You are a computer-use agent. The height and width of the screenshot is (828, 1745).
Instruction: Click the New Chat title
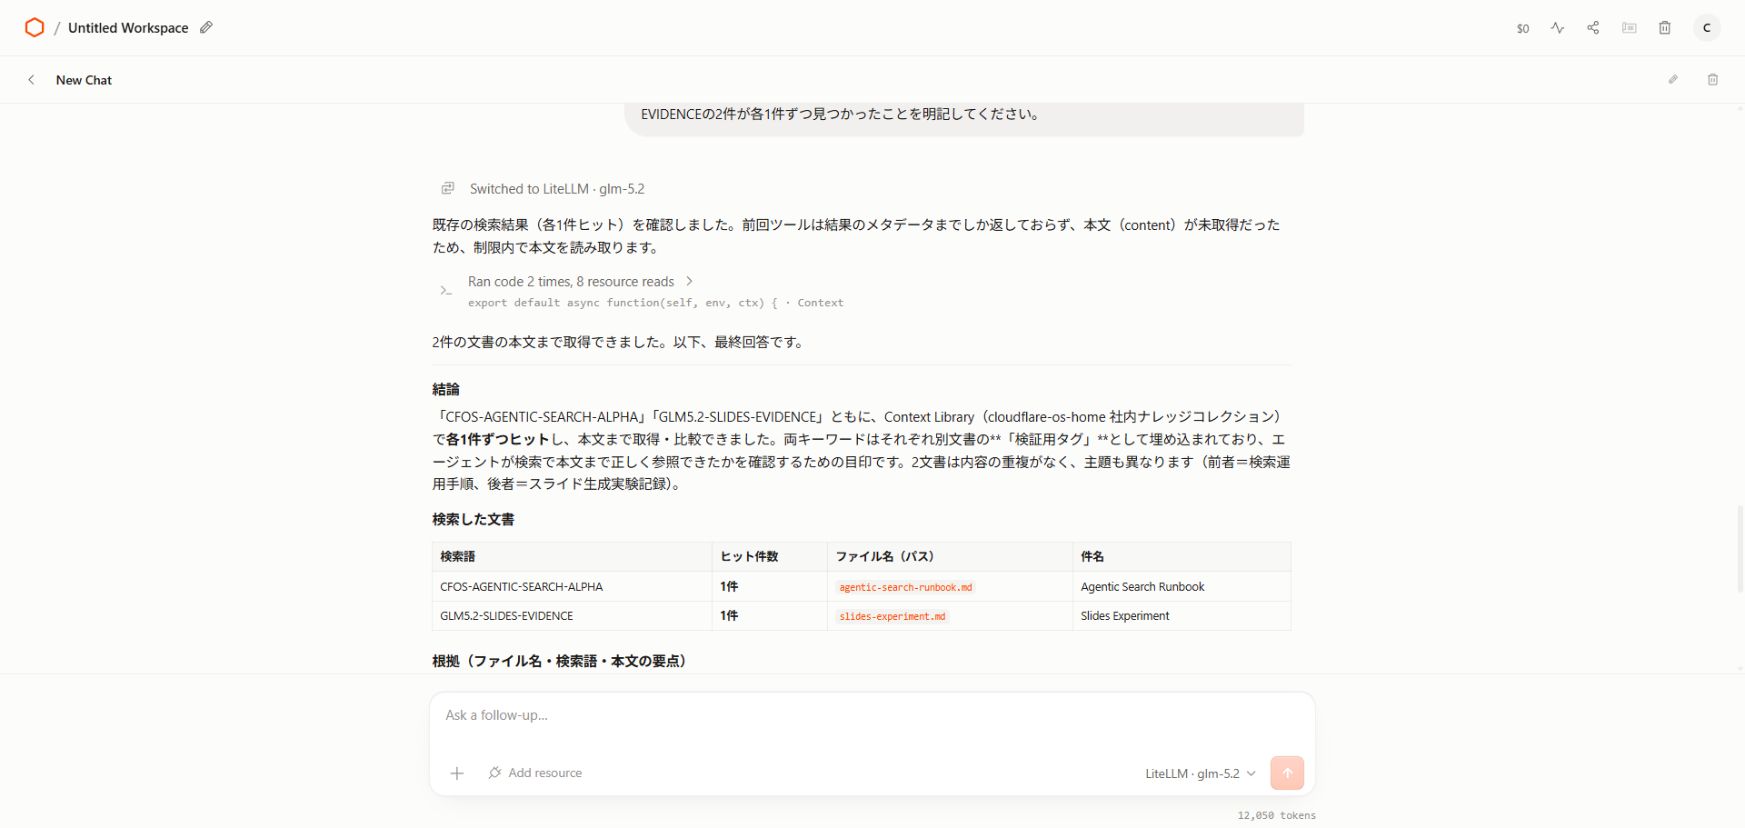coord(84,80)
